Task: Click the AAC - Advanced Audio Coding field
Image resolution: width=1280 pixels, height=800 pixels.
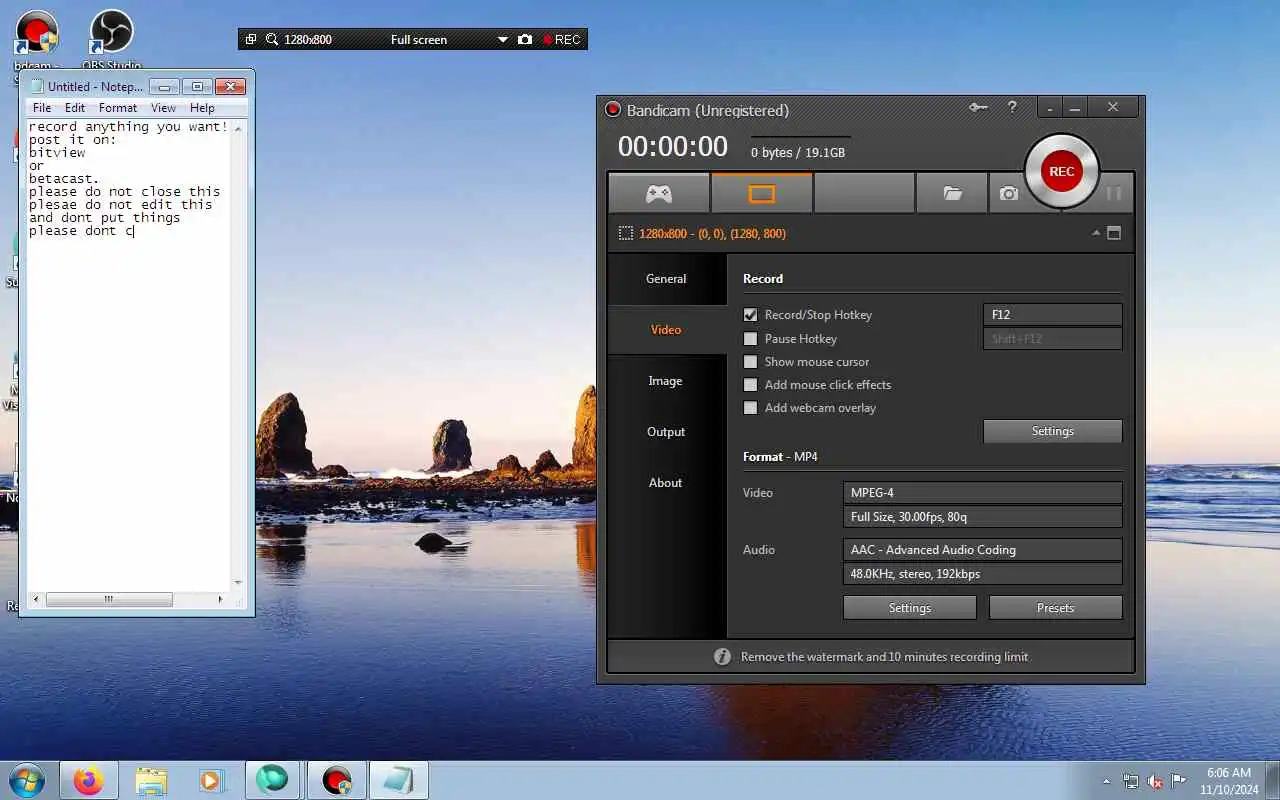Action: coord(983,549)
